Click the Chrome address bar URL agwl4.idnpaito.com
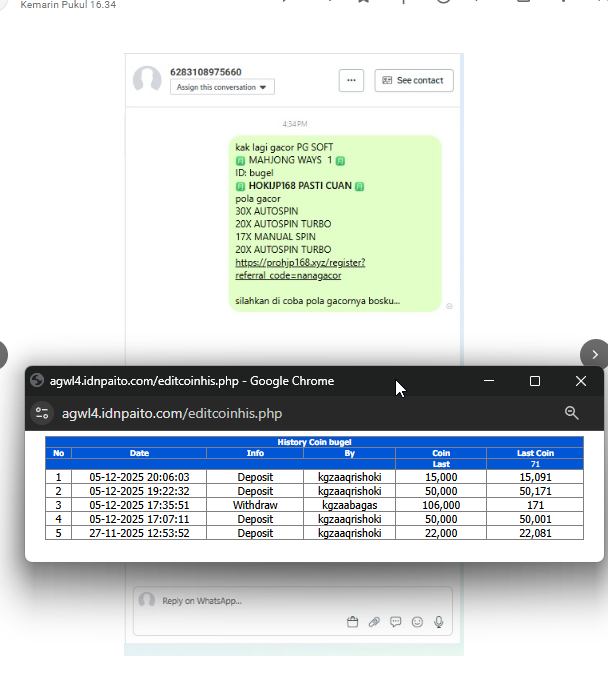The image size is (608, 686). click(172, 413)
